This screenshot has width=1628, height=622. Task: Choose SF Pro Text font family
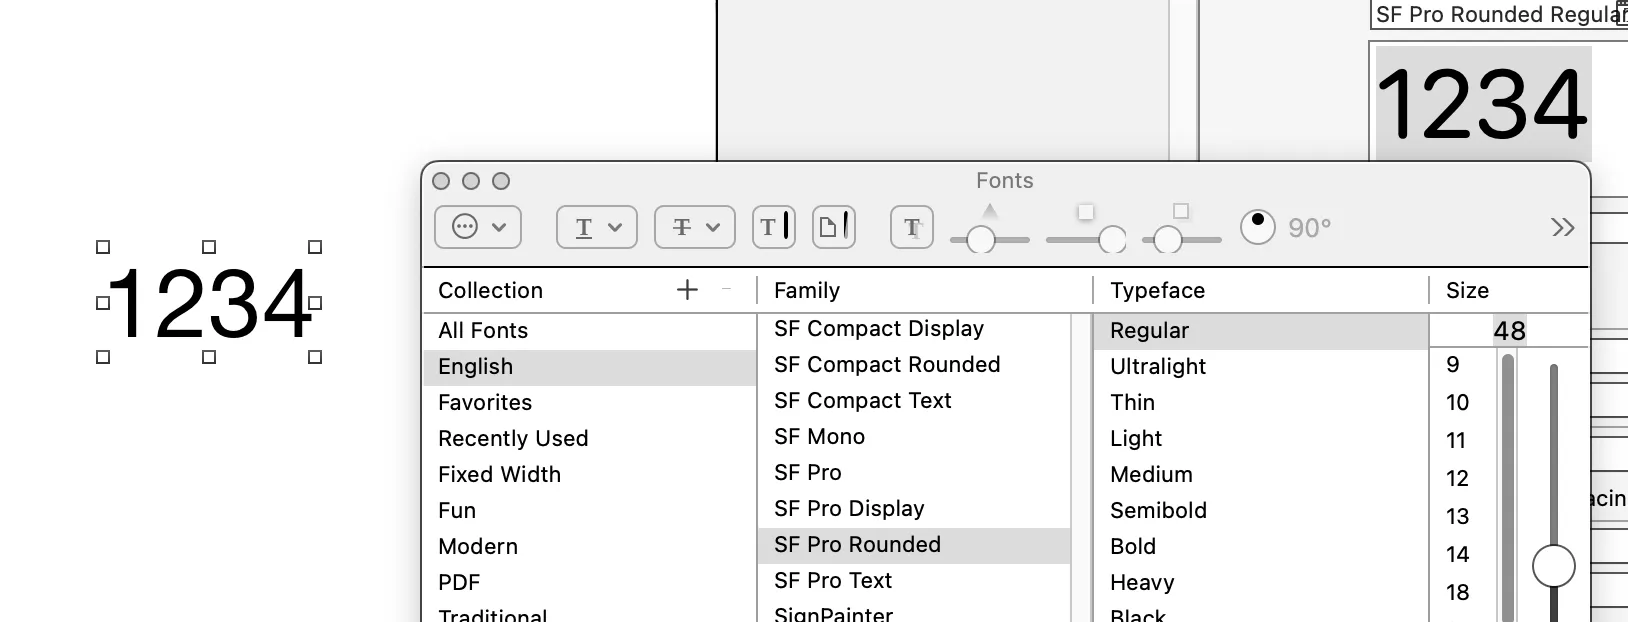tap(915, 580)
